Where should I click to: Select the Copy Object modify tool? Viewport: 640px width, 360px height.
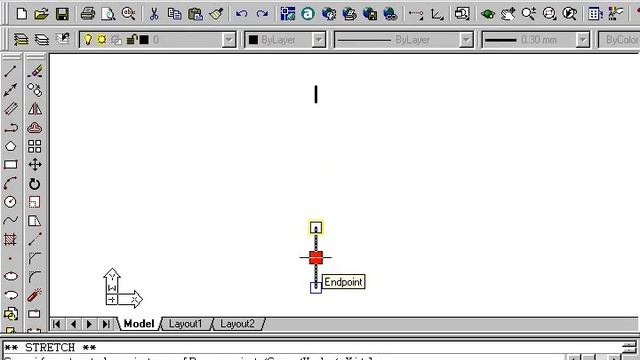tap(35, 90)
